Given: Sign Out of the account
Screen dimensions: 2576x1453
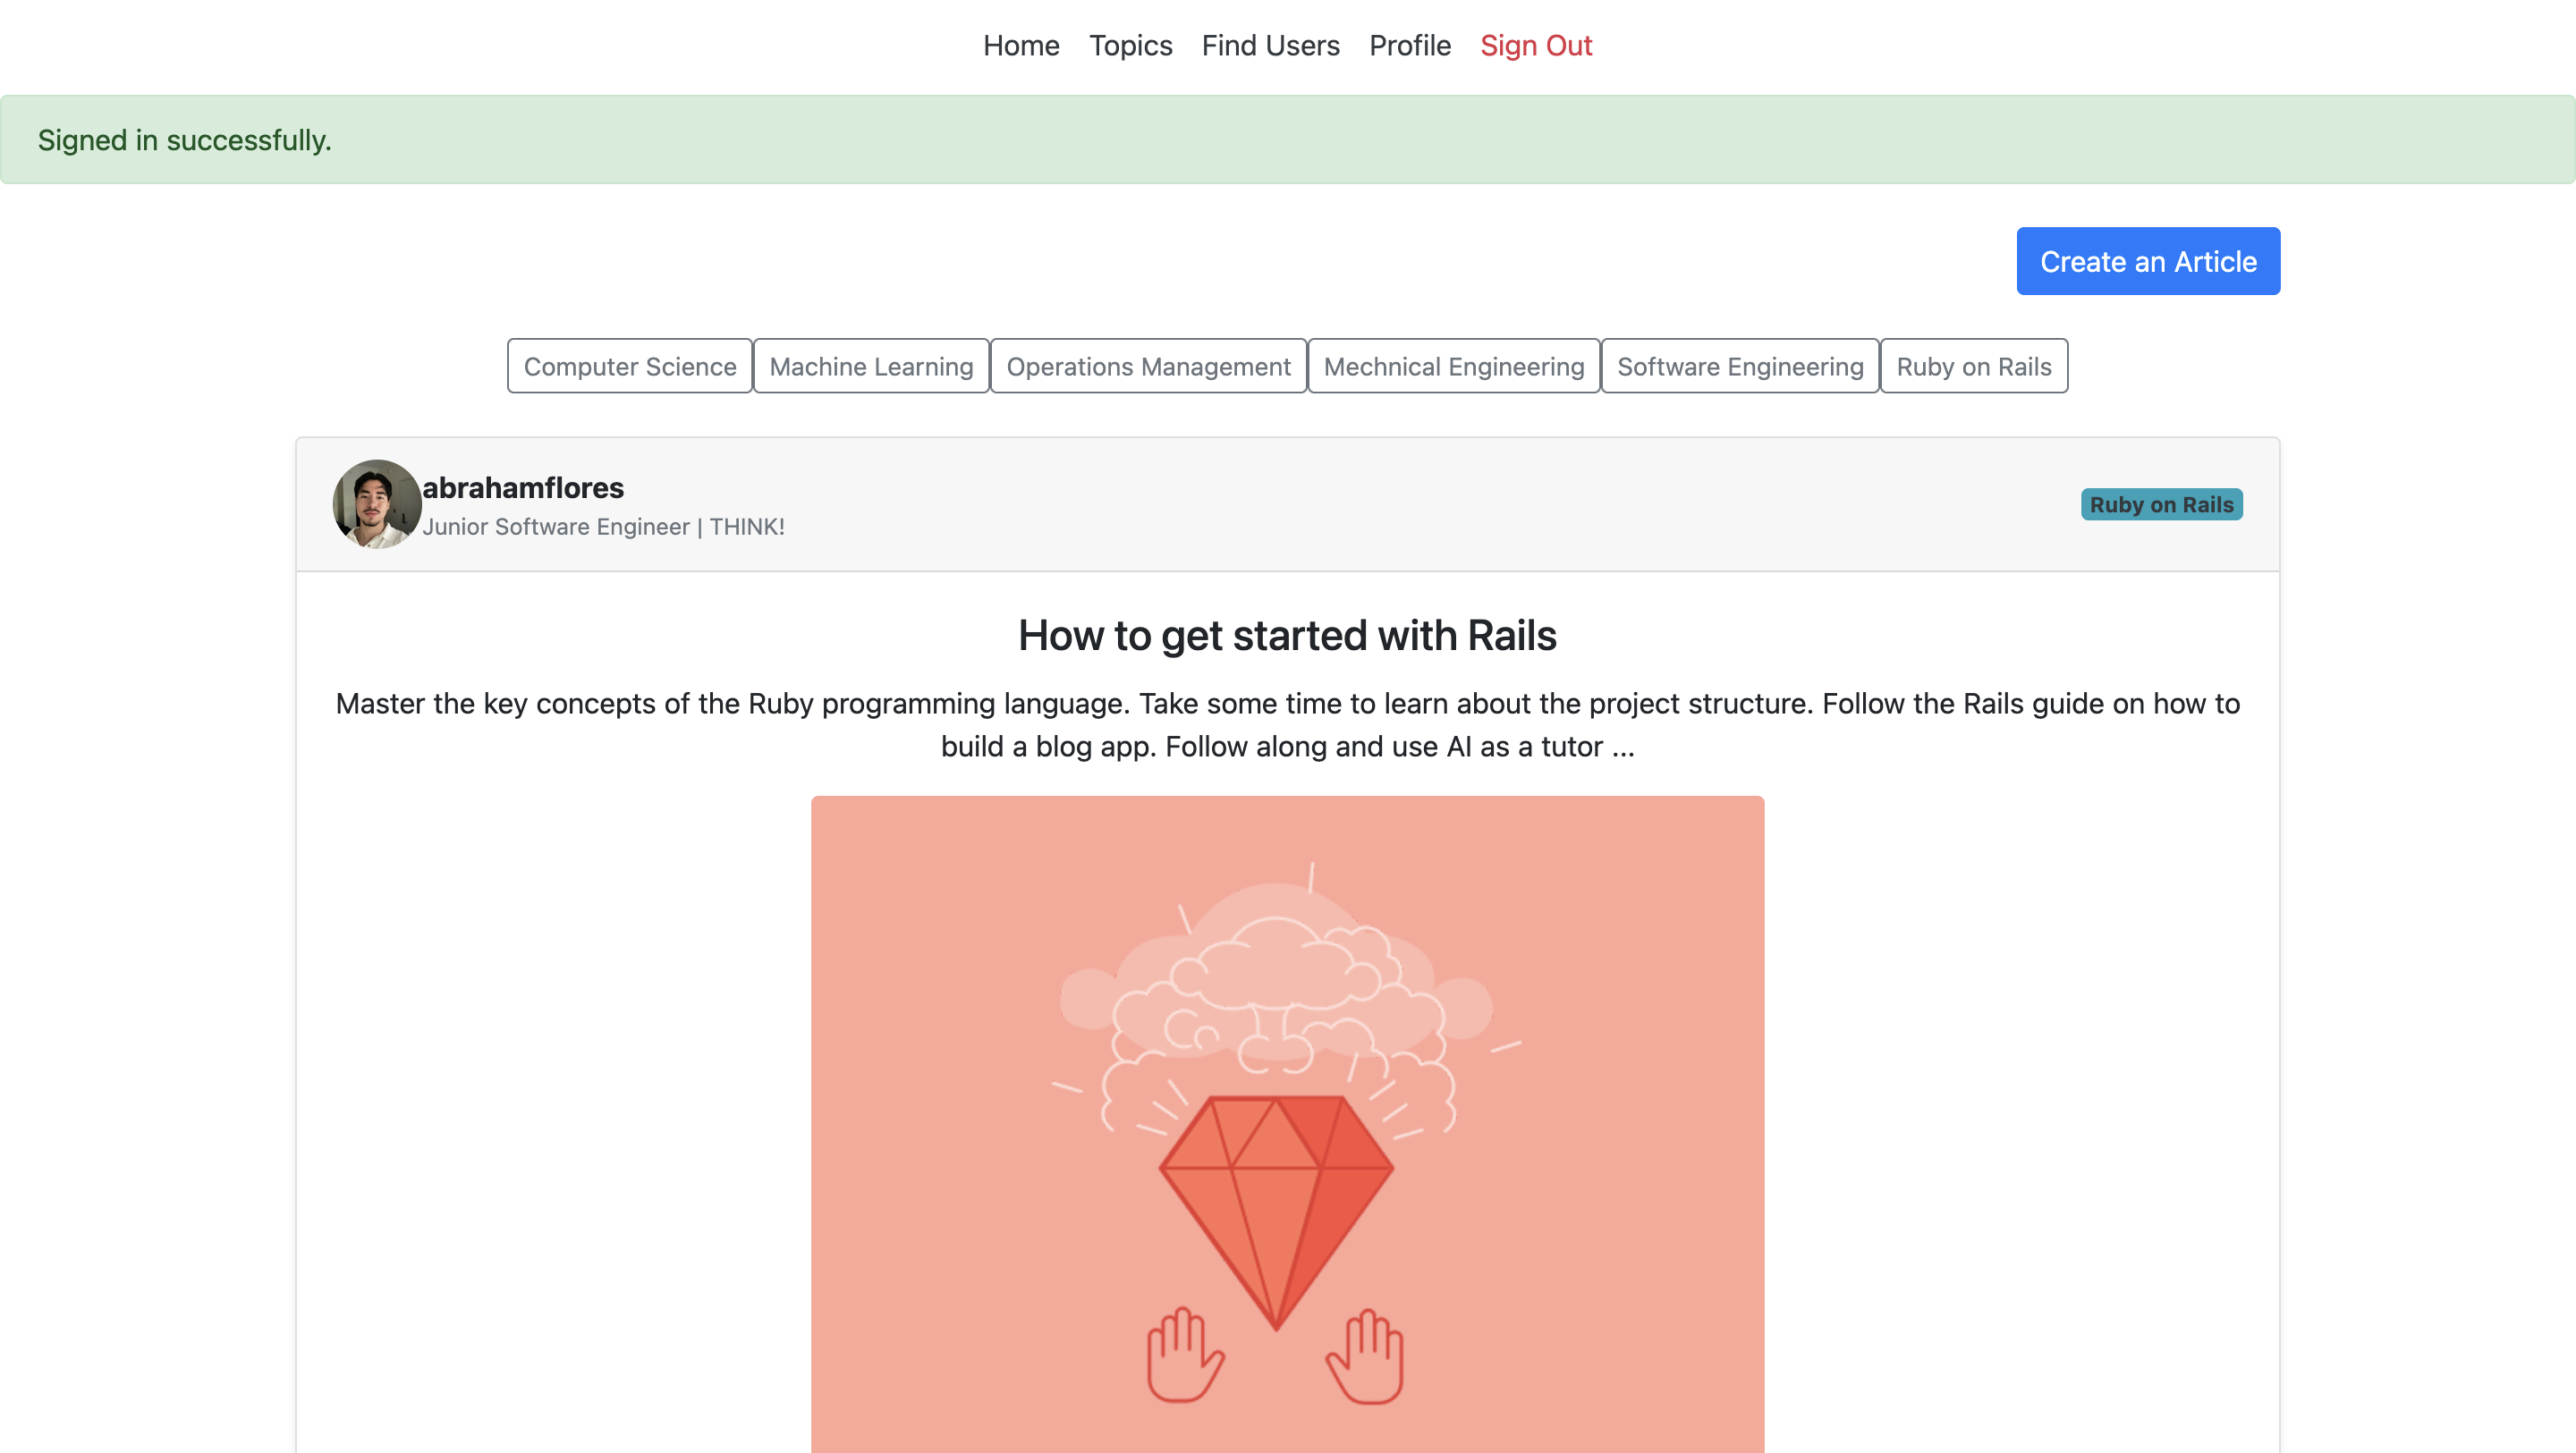Looking at the screenshot, I should (1536, 45).
